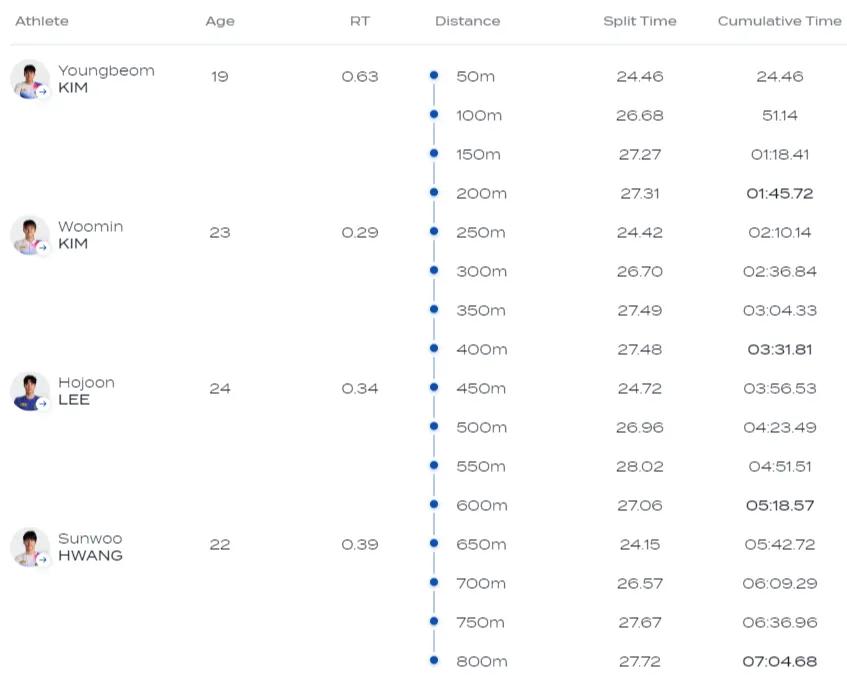Select reaction time value 0.34
Screen dimensions: 847x678
(360, 388)
